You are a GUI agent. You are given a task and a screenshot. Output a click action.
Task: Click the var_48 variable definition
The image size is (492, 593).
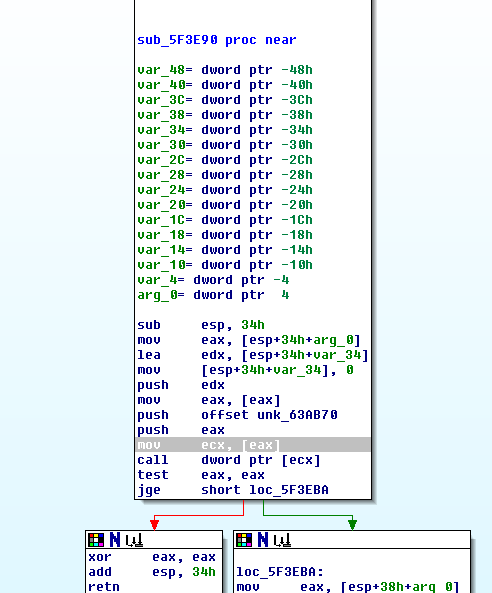(225, 70)
